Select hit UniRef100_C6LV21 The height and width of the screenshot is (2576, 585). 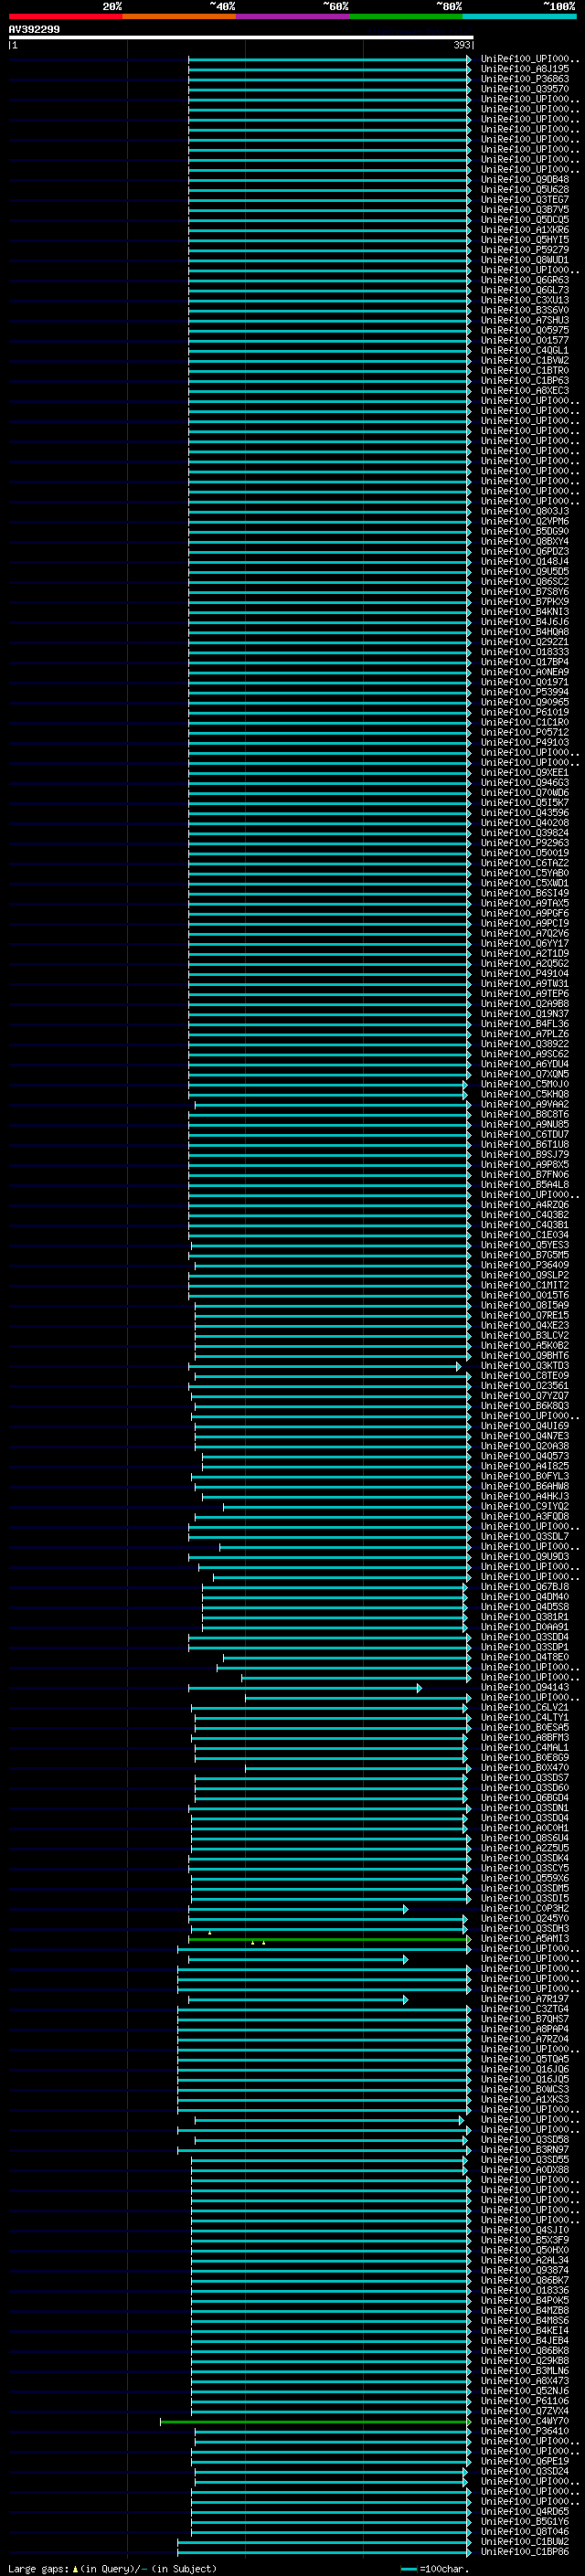[x=524, y=1708]
